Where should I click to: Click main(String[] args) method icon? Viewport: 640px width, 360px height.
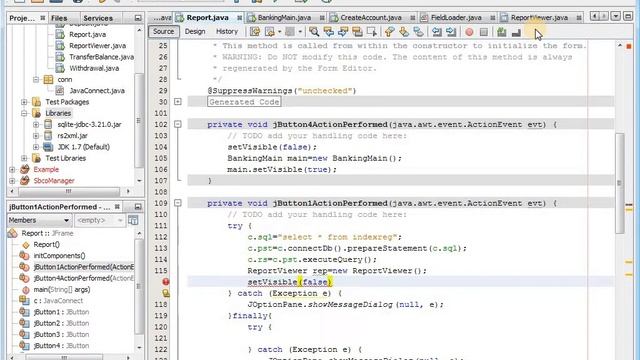[25, 289]
